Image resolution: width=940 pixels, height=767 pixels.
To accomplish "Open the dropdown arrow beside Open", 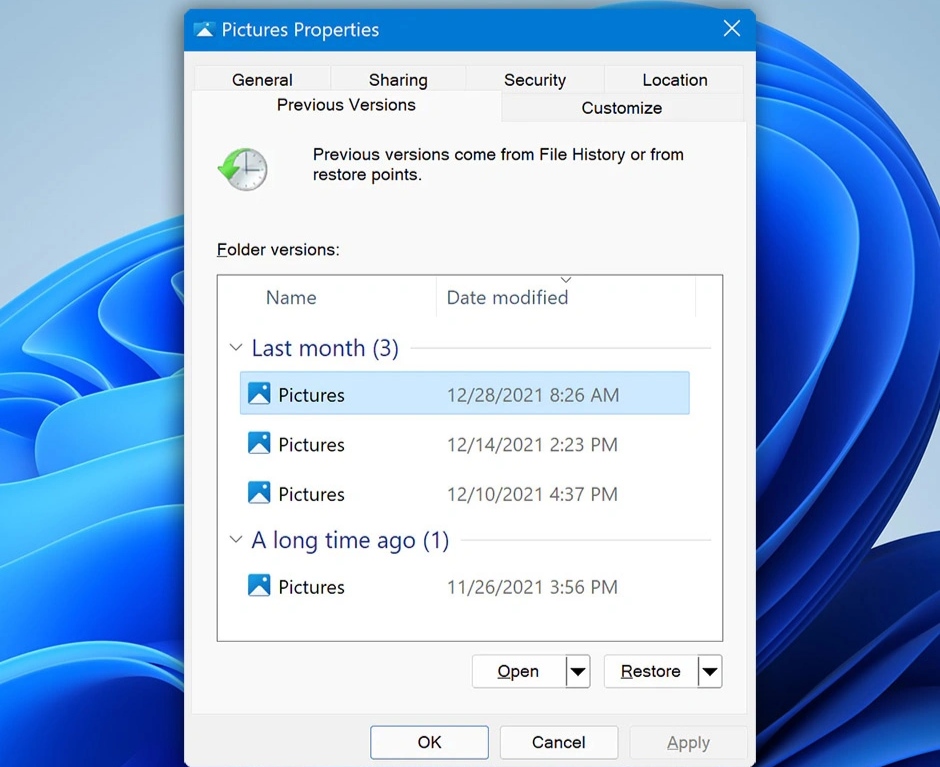I will (578, 672).
